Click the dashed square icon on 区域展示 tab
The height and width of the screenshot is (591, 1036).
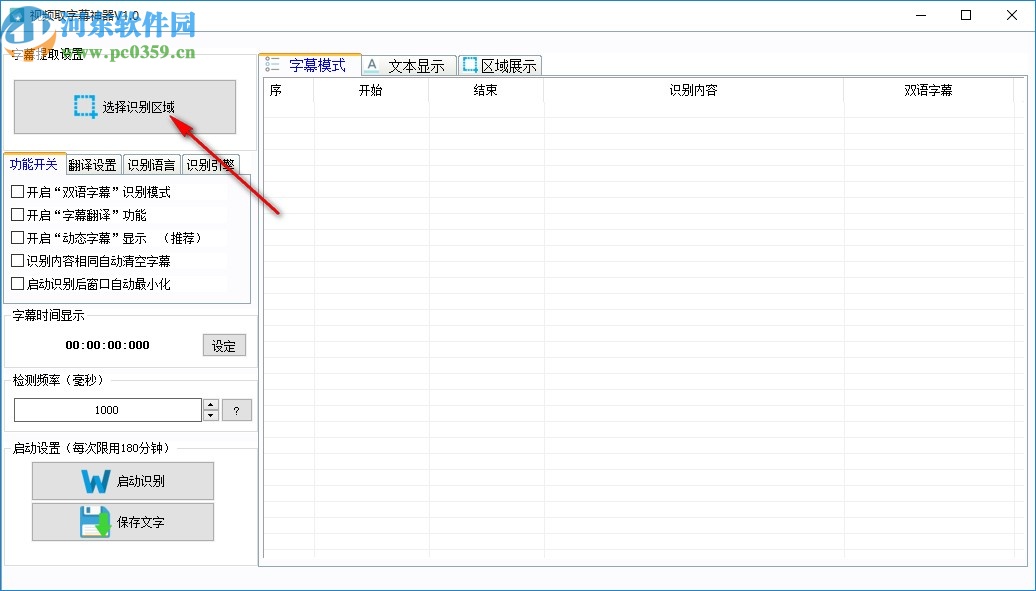pos(469,63)
